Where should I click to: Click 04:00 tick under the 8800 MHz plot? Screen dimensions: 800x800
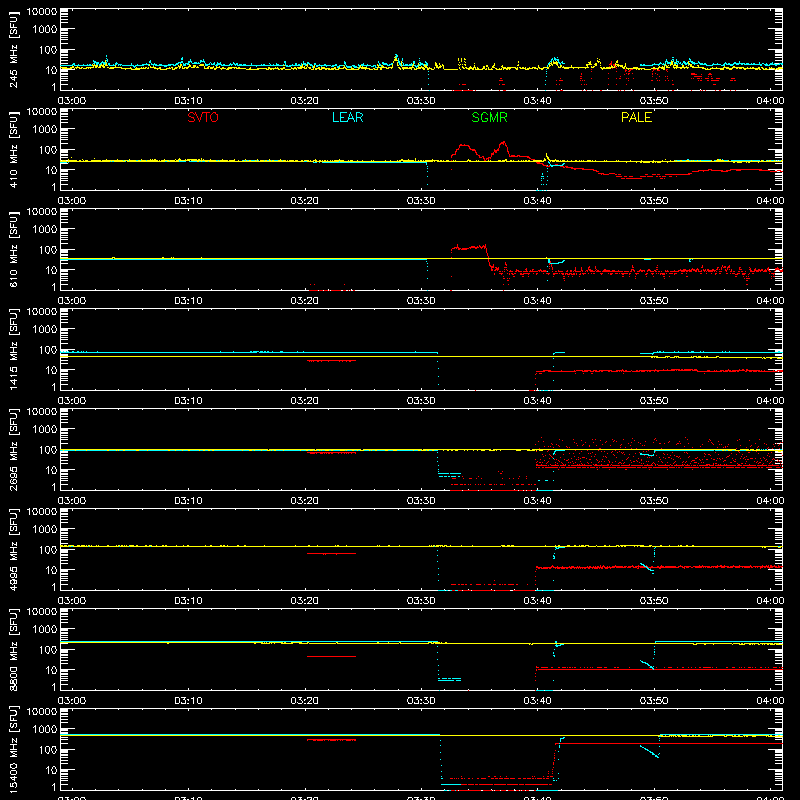(770, 701)
